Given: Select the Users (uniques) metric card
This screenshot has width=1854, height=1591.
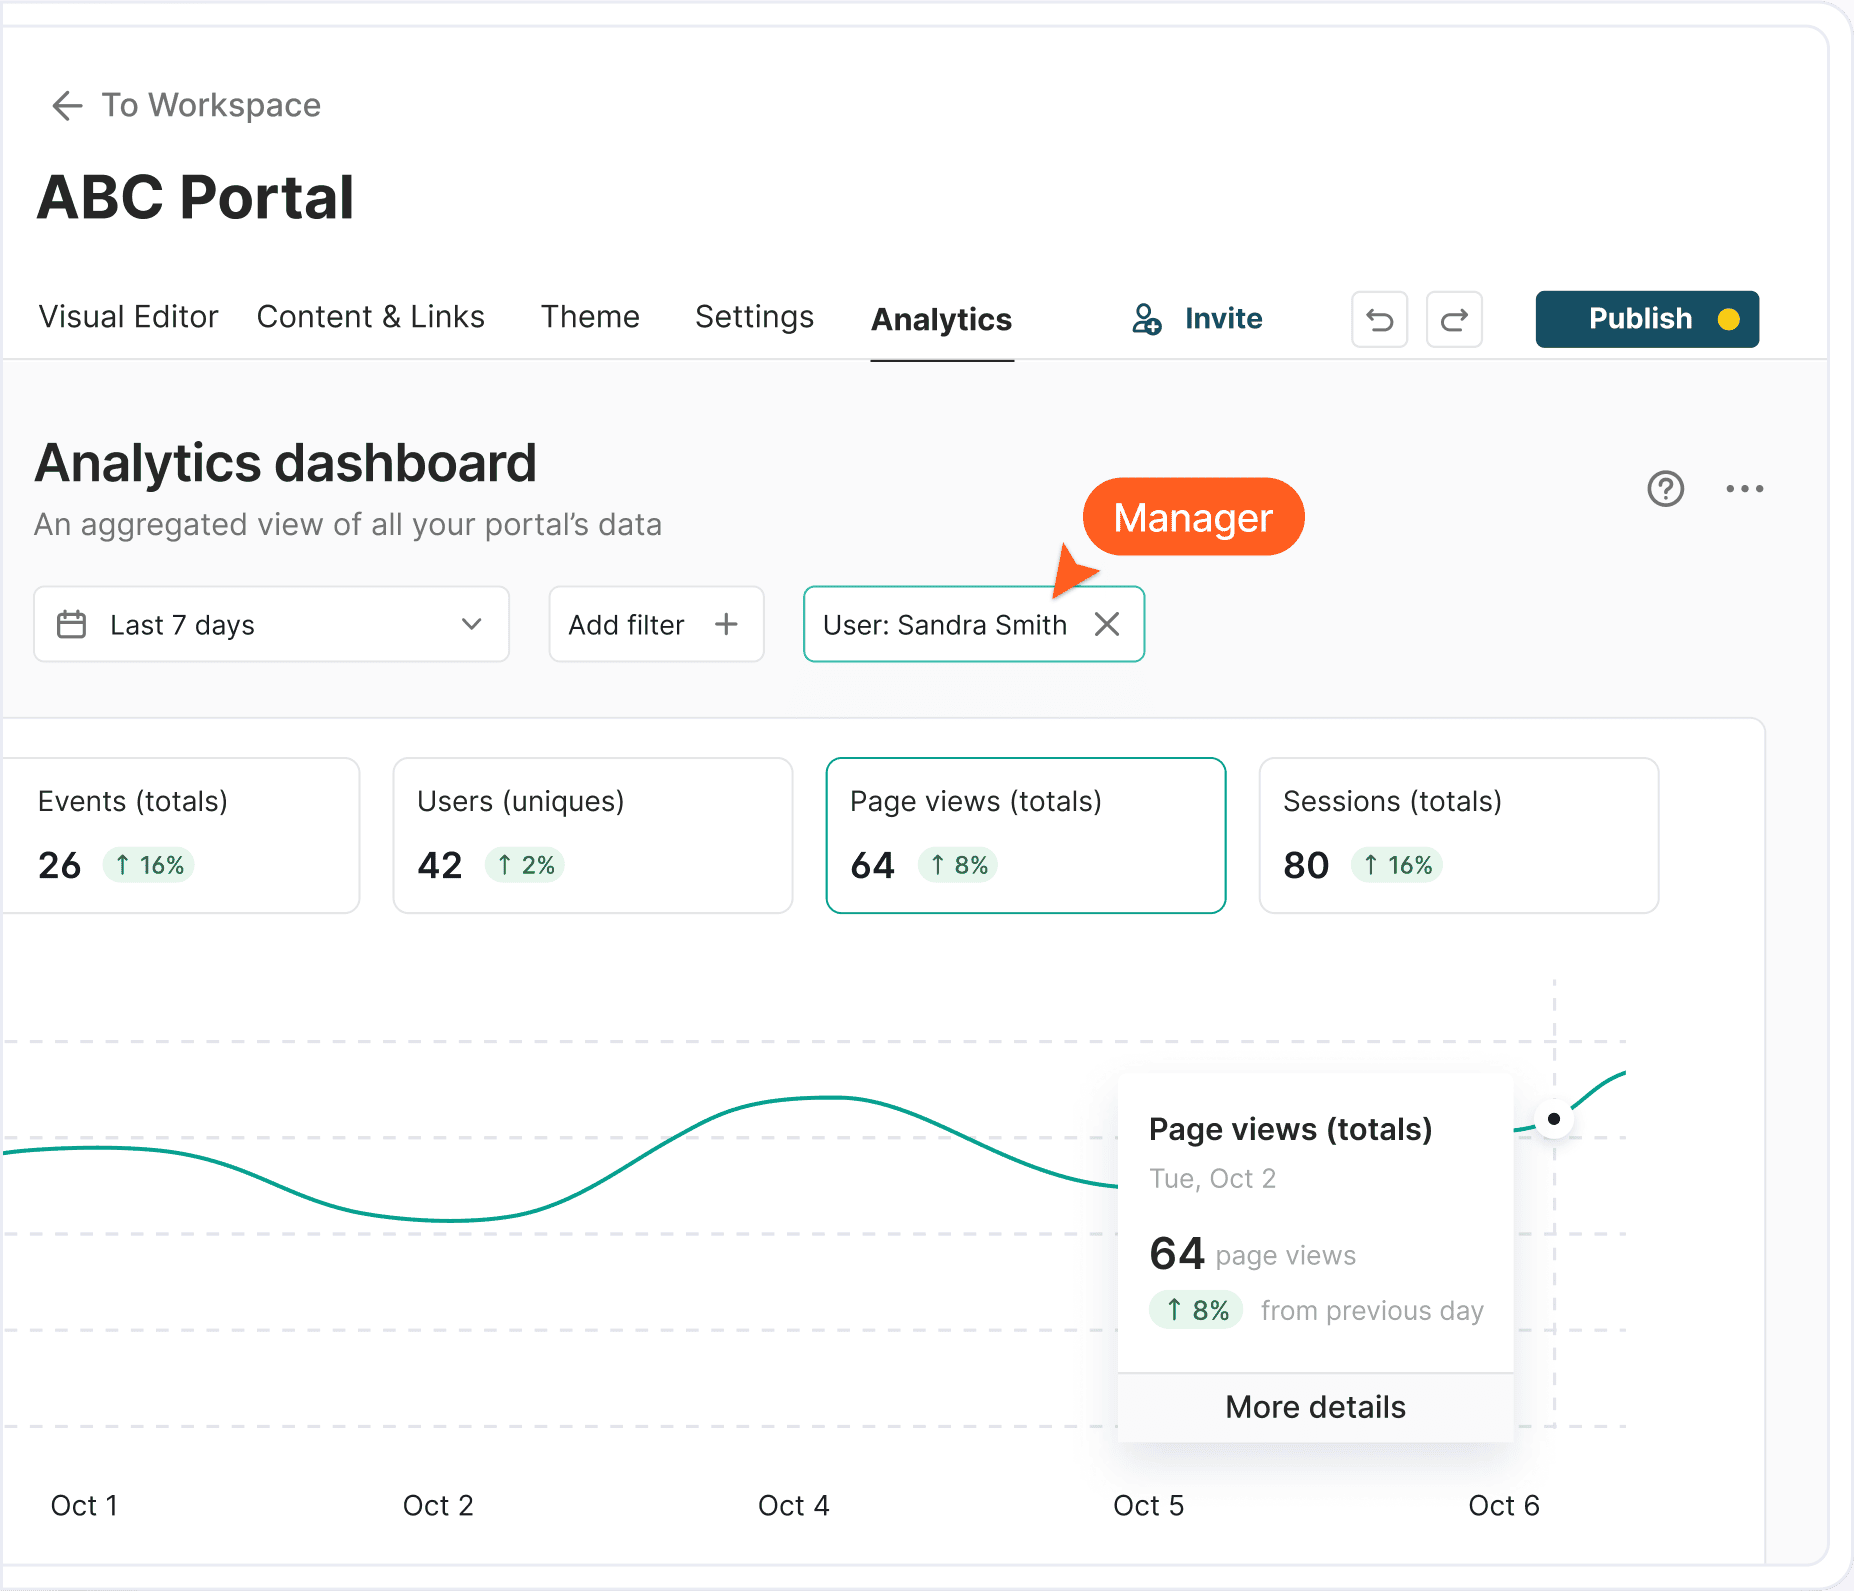Looking at the screenshot, I should (593, 835).
